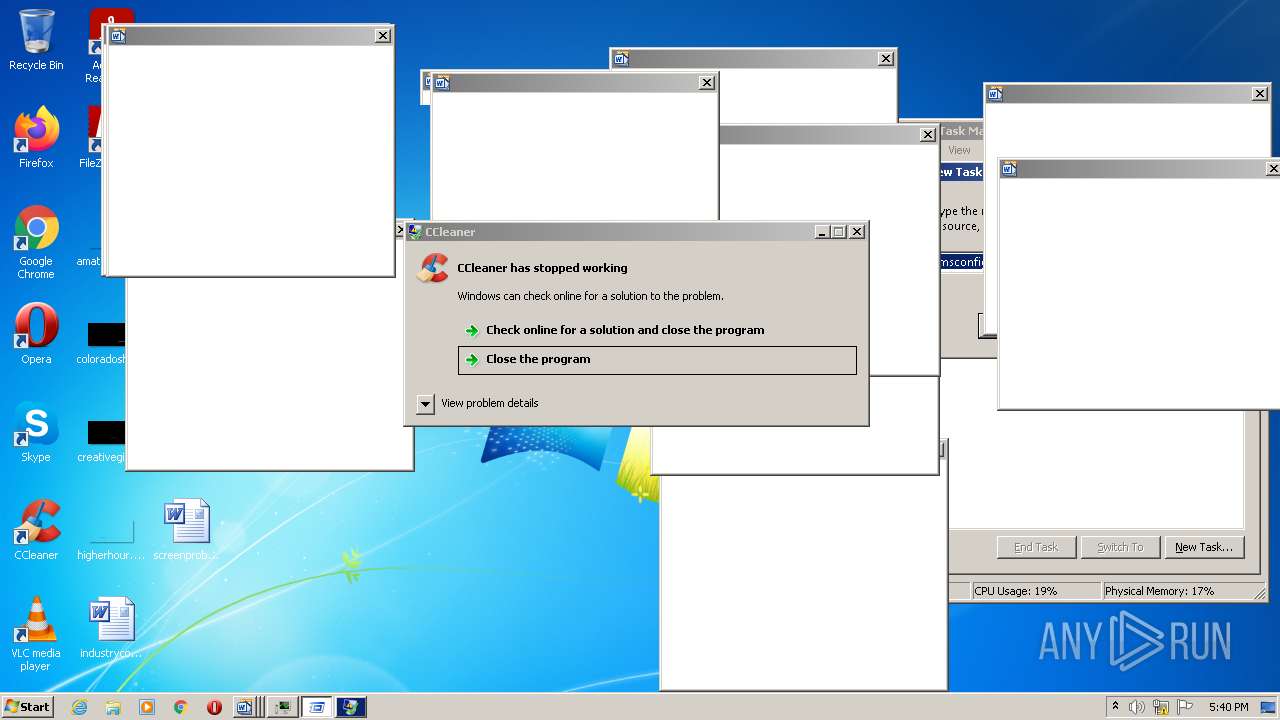
Task: Select the screenprob Word document icon
Action: (186, 530)
